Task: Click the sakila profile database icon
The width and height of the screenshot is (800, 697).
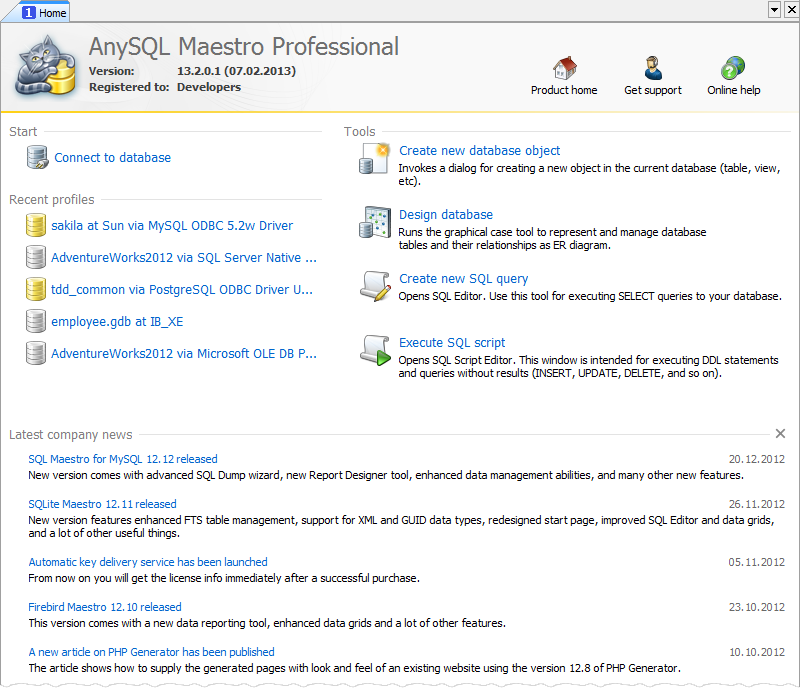Action: click(36, 226)
